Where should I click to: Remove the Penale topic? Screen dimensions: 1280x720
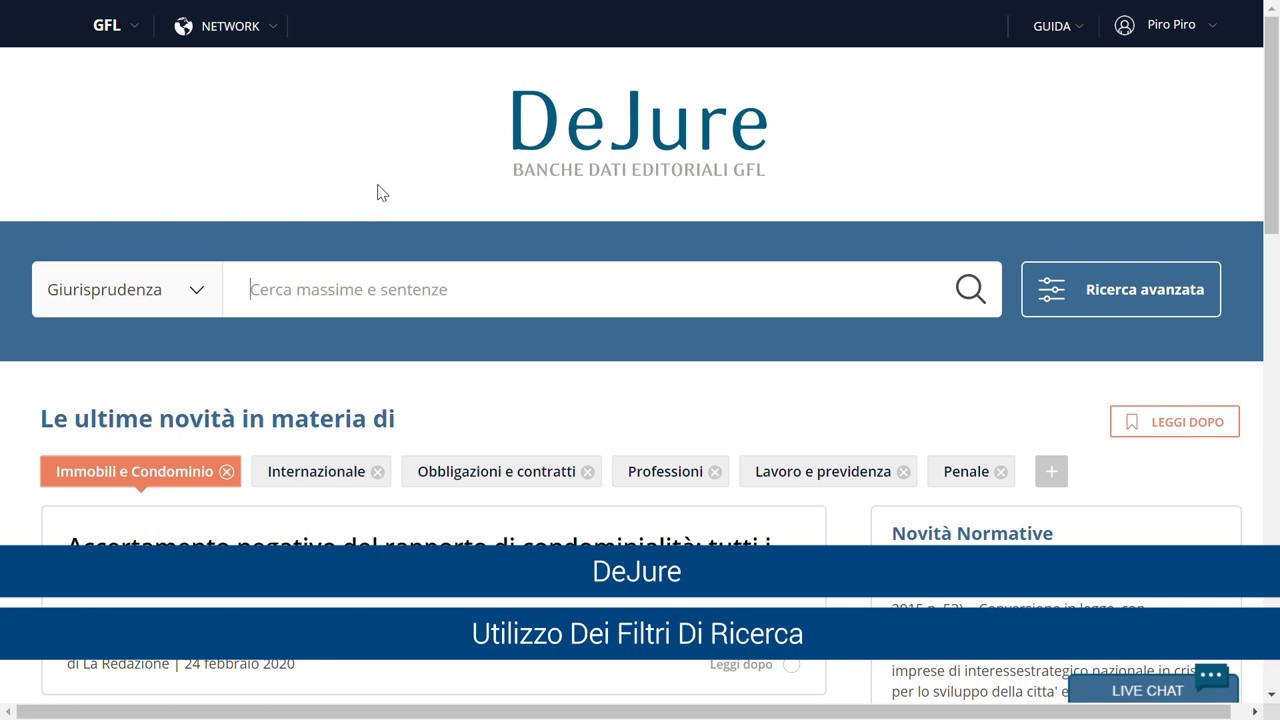[x=1000, y=472]
